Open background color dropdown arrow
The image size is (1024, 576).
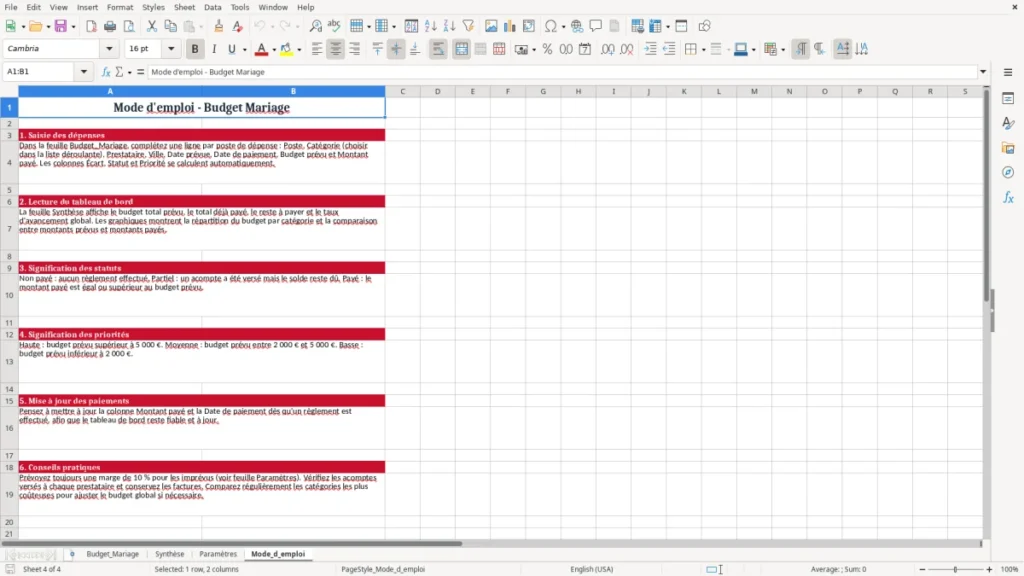(299, 50)
